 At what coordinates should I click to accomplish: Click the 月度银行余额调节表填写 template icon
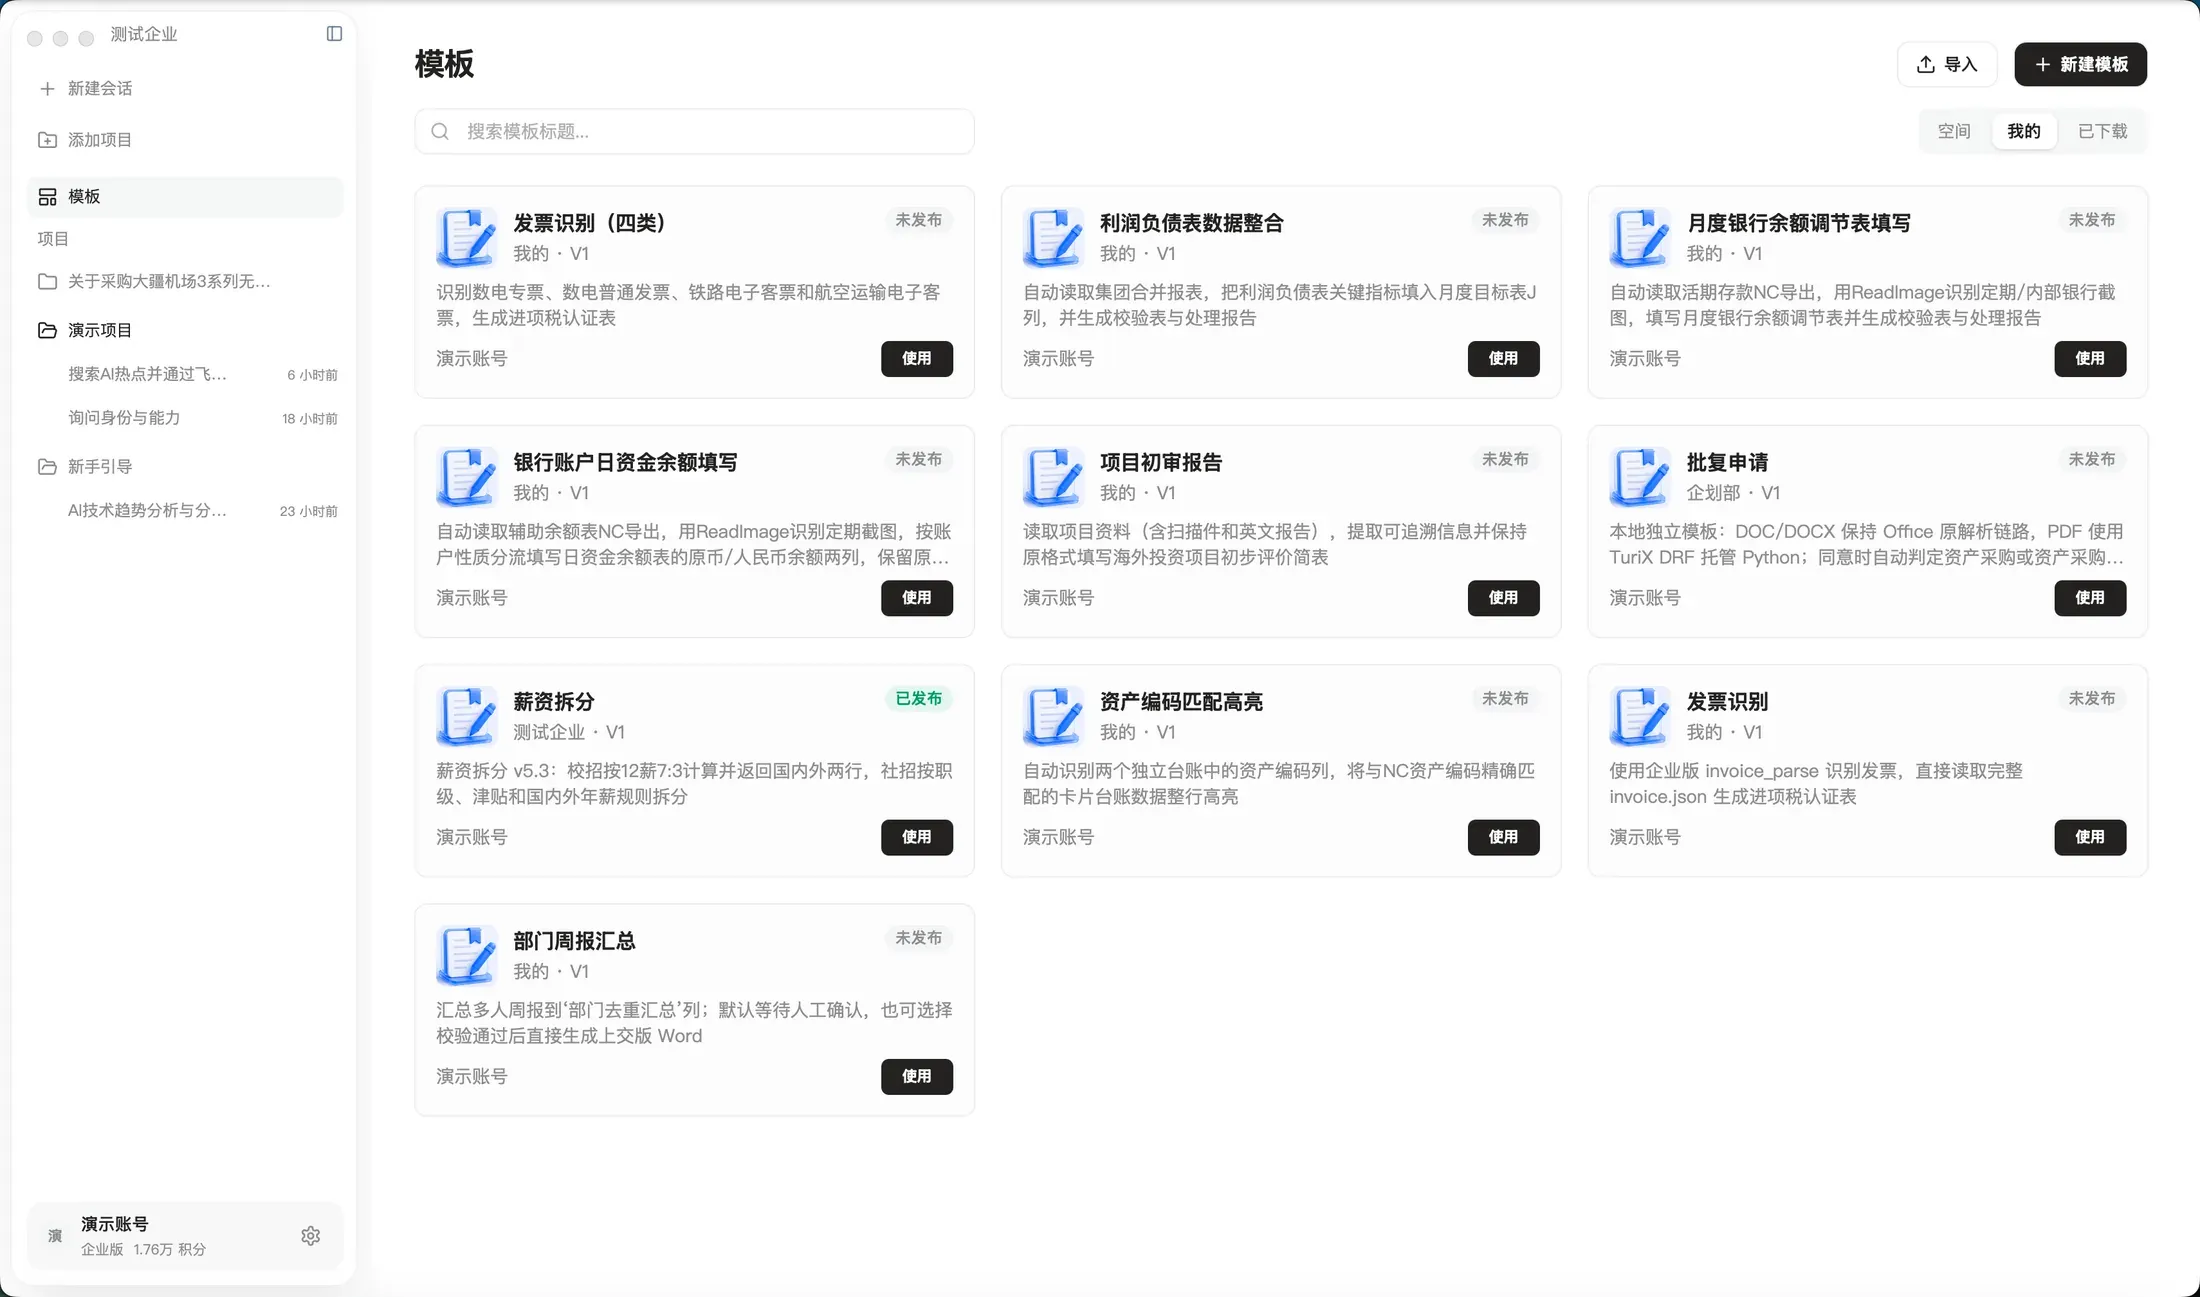tap(1640, 237)
